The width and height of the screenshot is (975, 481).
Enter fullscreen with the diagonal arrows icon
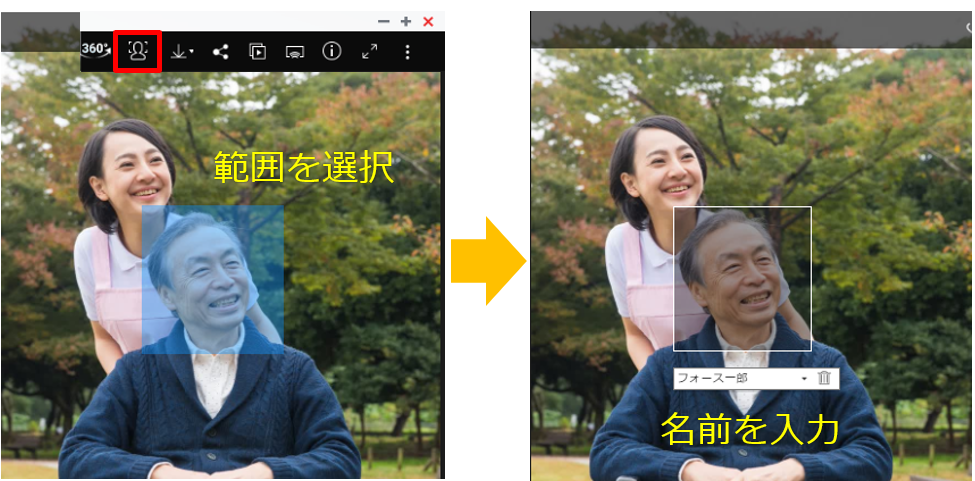tap(369, 51)
